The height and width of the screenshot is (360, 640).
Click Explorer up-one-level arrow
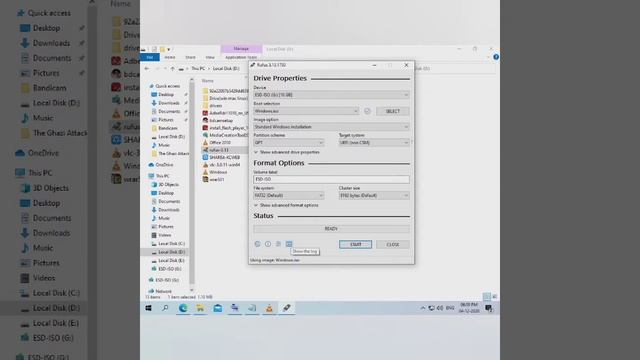[x=173, y=69]
